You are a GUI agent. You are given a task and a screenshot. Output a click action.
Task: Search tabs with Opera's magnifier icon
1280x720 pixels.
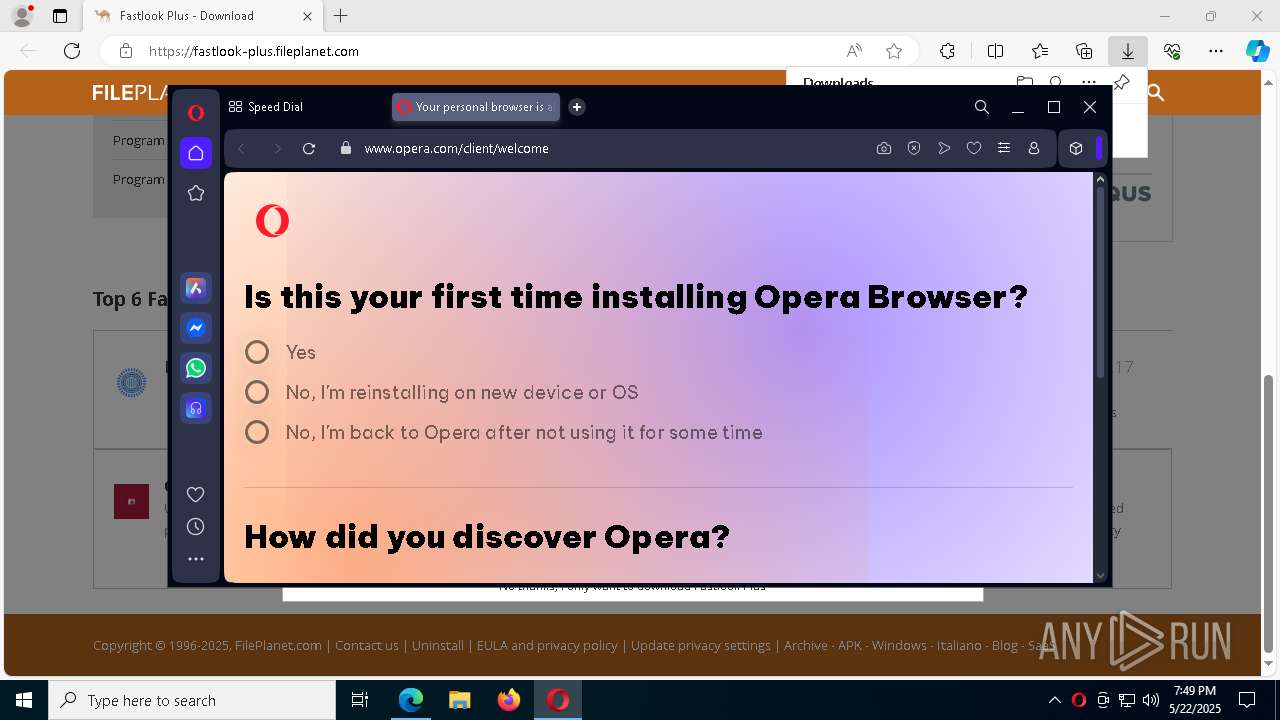(x=982, y=107)
